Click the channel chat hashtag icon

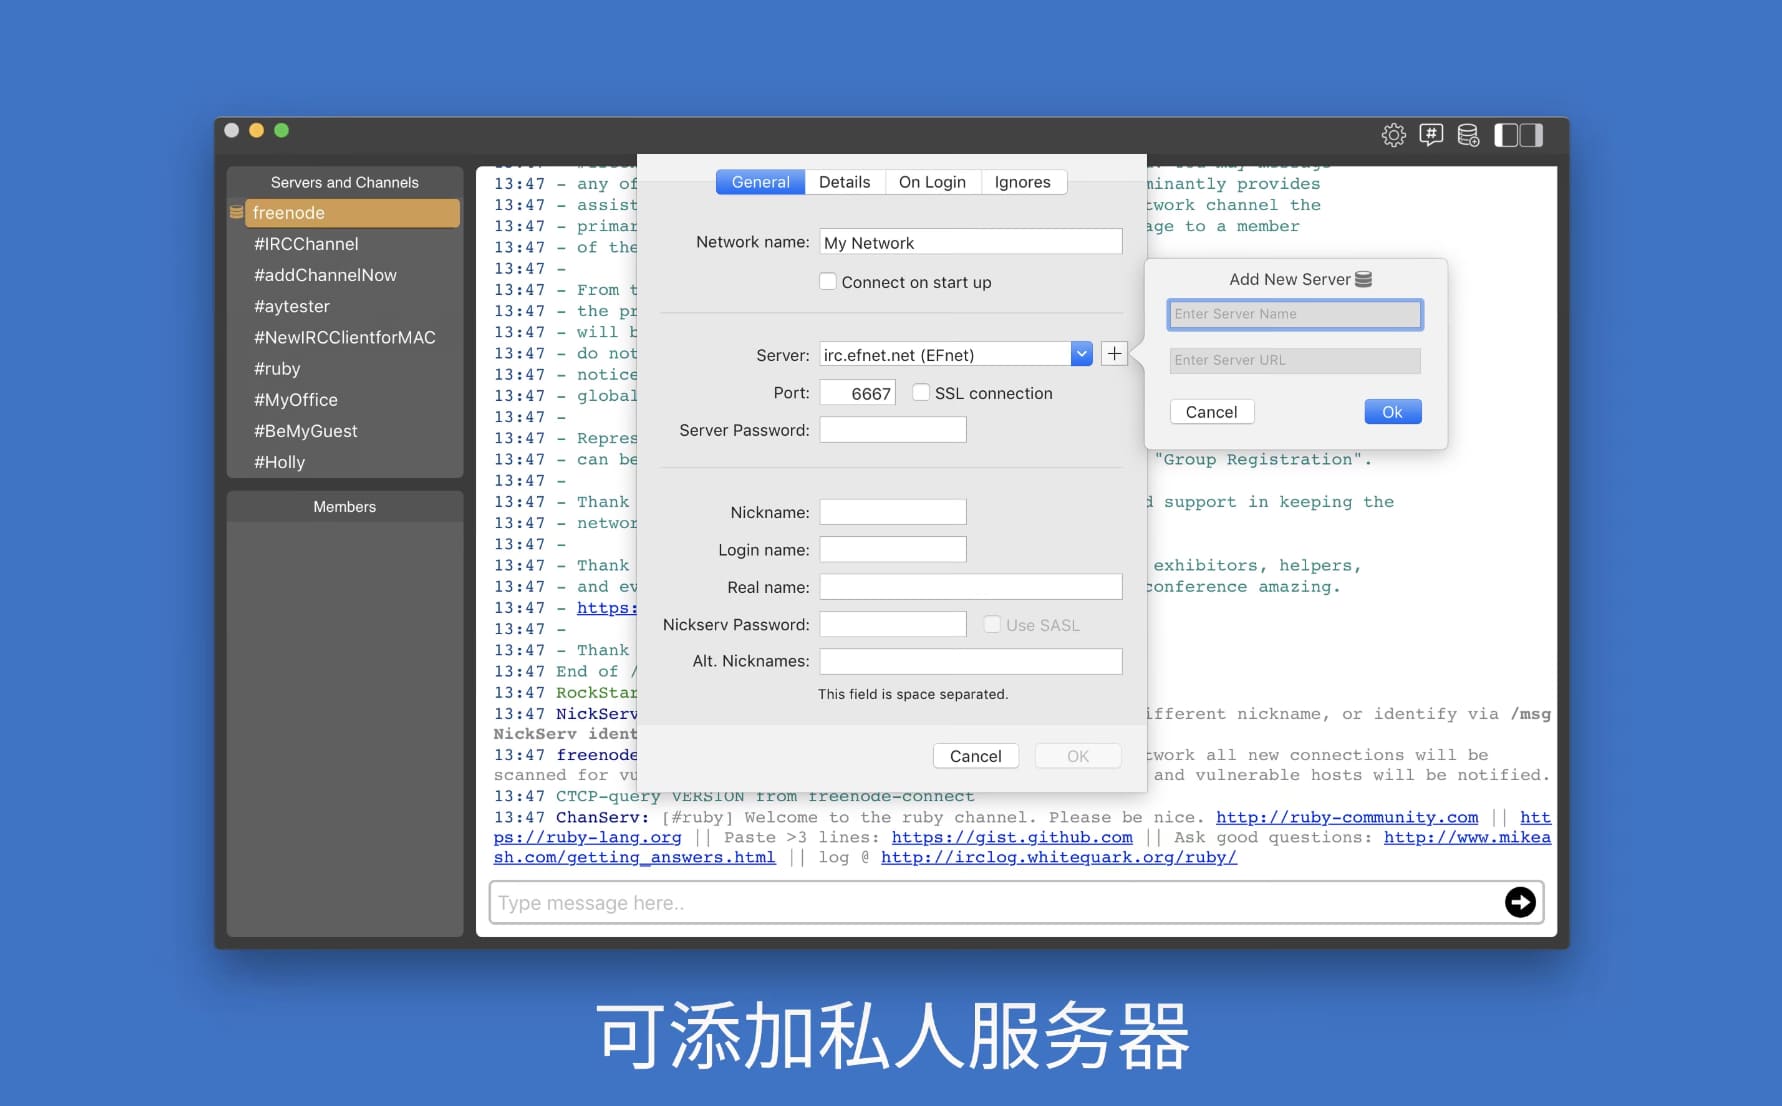tap(1431, 135)
